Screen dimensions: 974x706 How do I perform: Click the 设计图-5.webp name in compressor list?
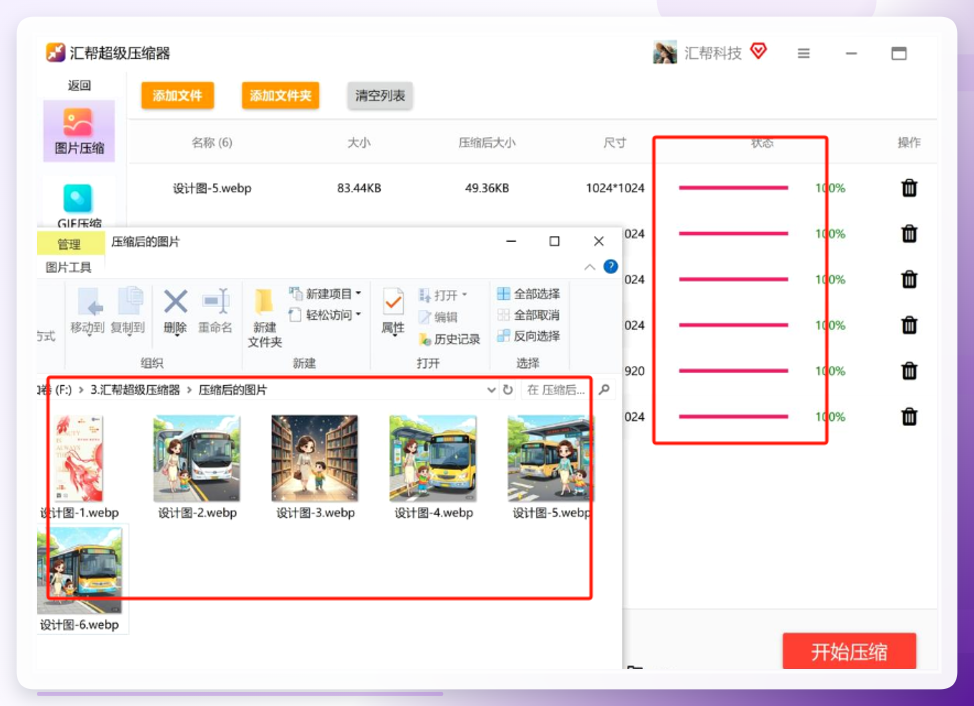212,188
